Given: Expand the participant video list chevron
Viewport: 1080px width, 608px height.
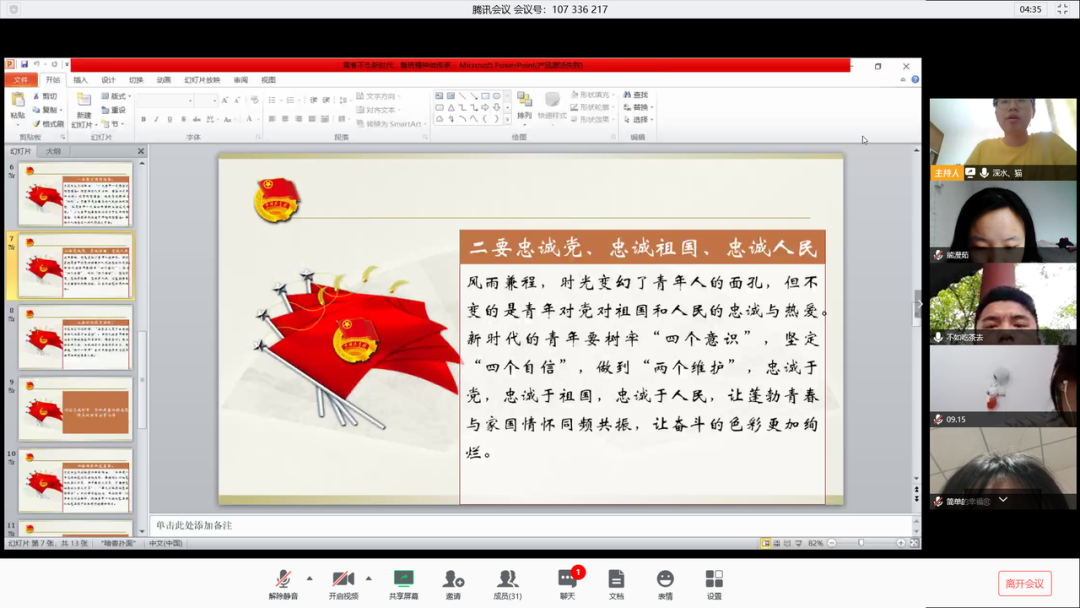Looking at the screenshot, I should tap(1002, 500).
